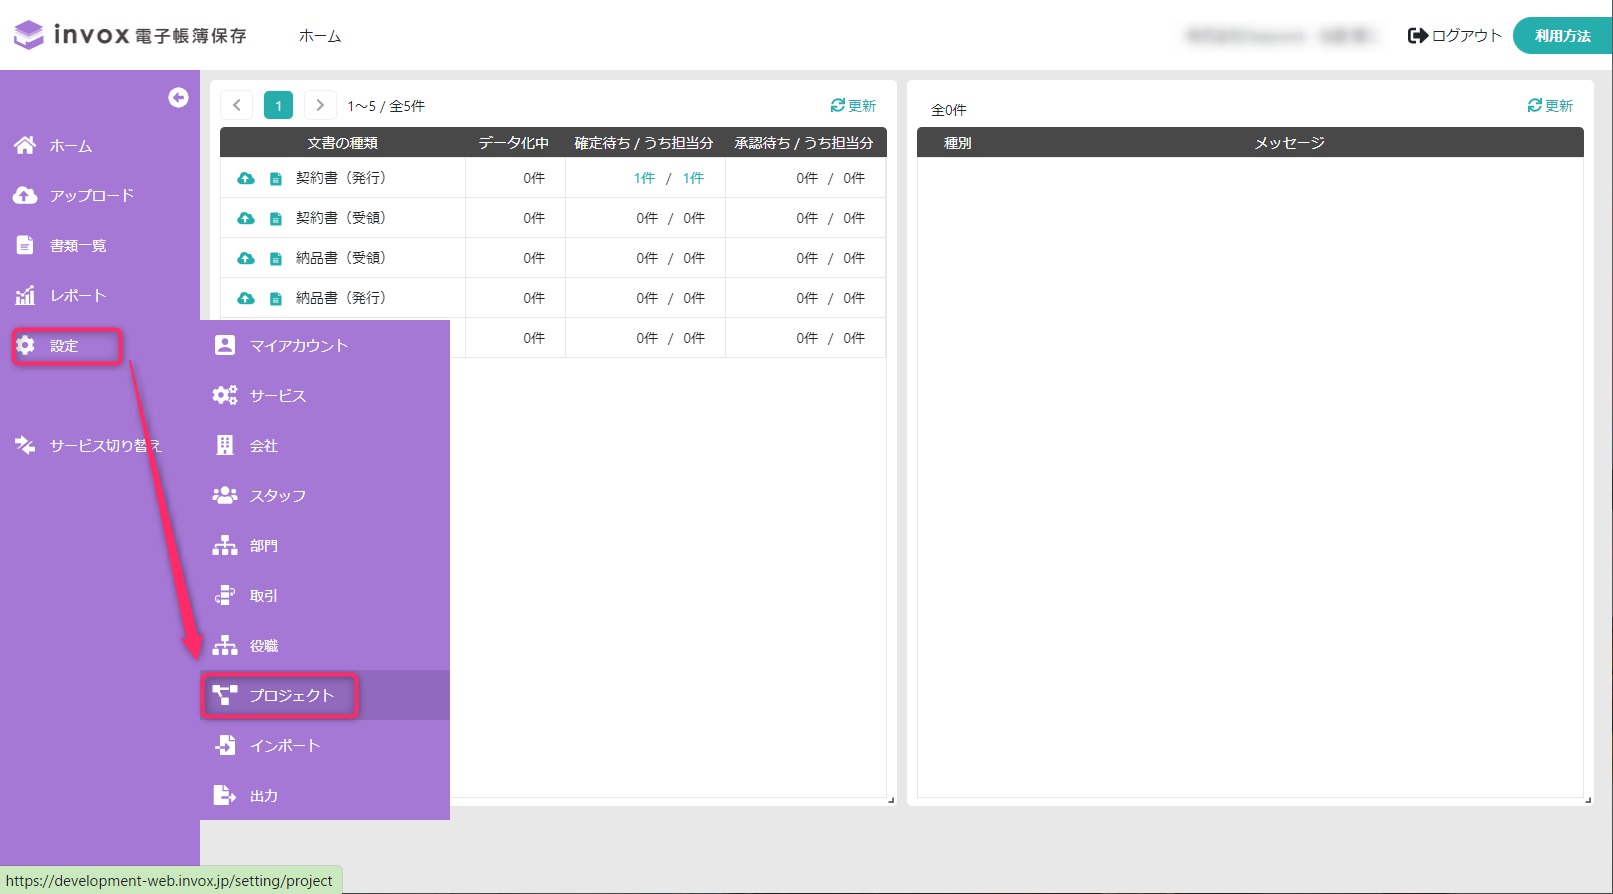Click the 1件 link in 確定待ち column

coord(644,178)
